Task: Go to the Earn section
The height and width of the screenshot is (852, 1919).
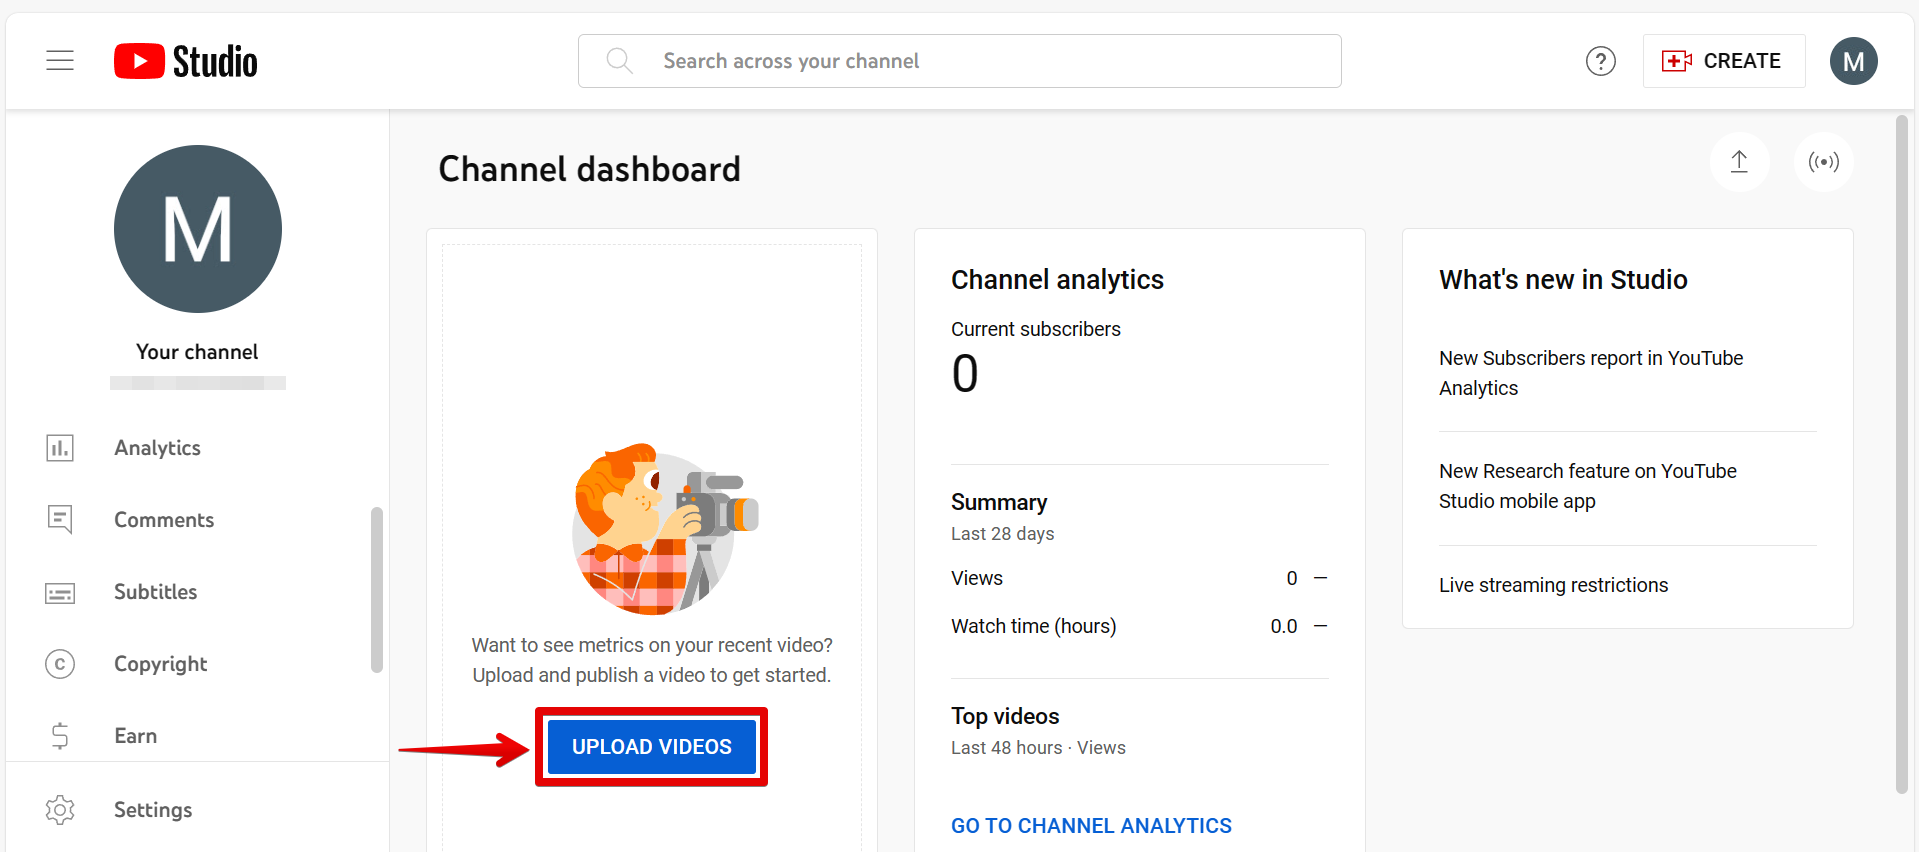Action: pyautogui.click(x=136, y=736)
